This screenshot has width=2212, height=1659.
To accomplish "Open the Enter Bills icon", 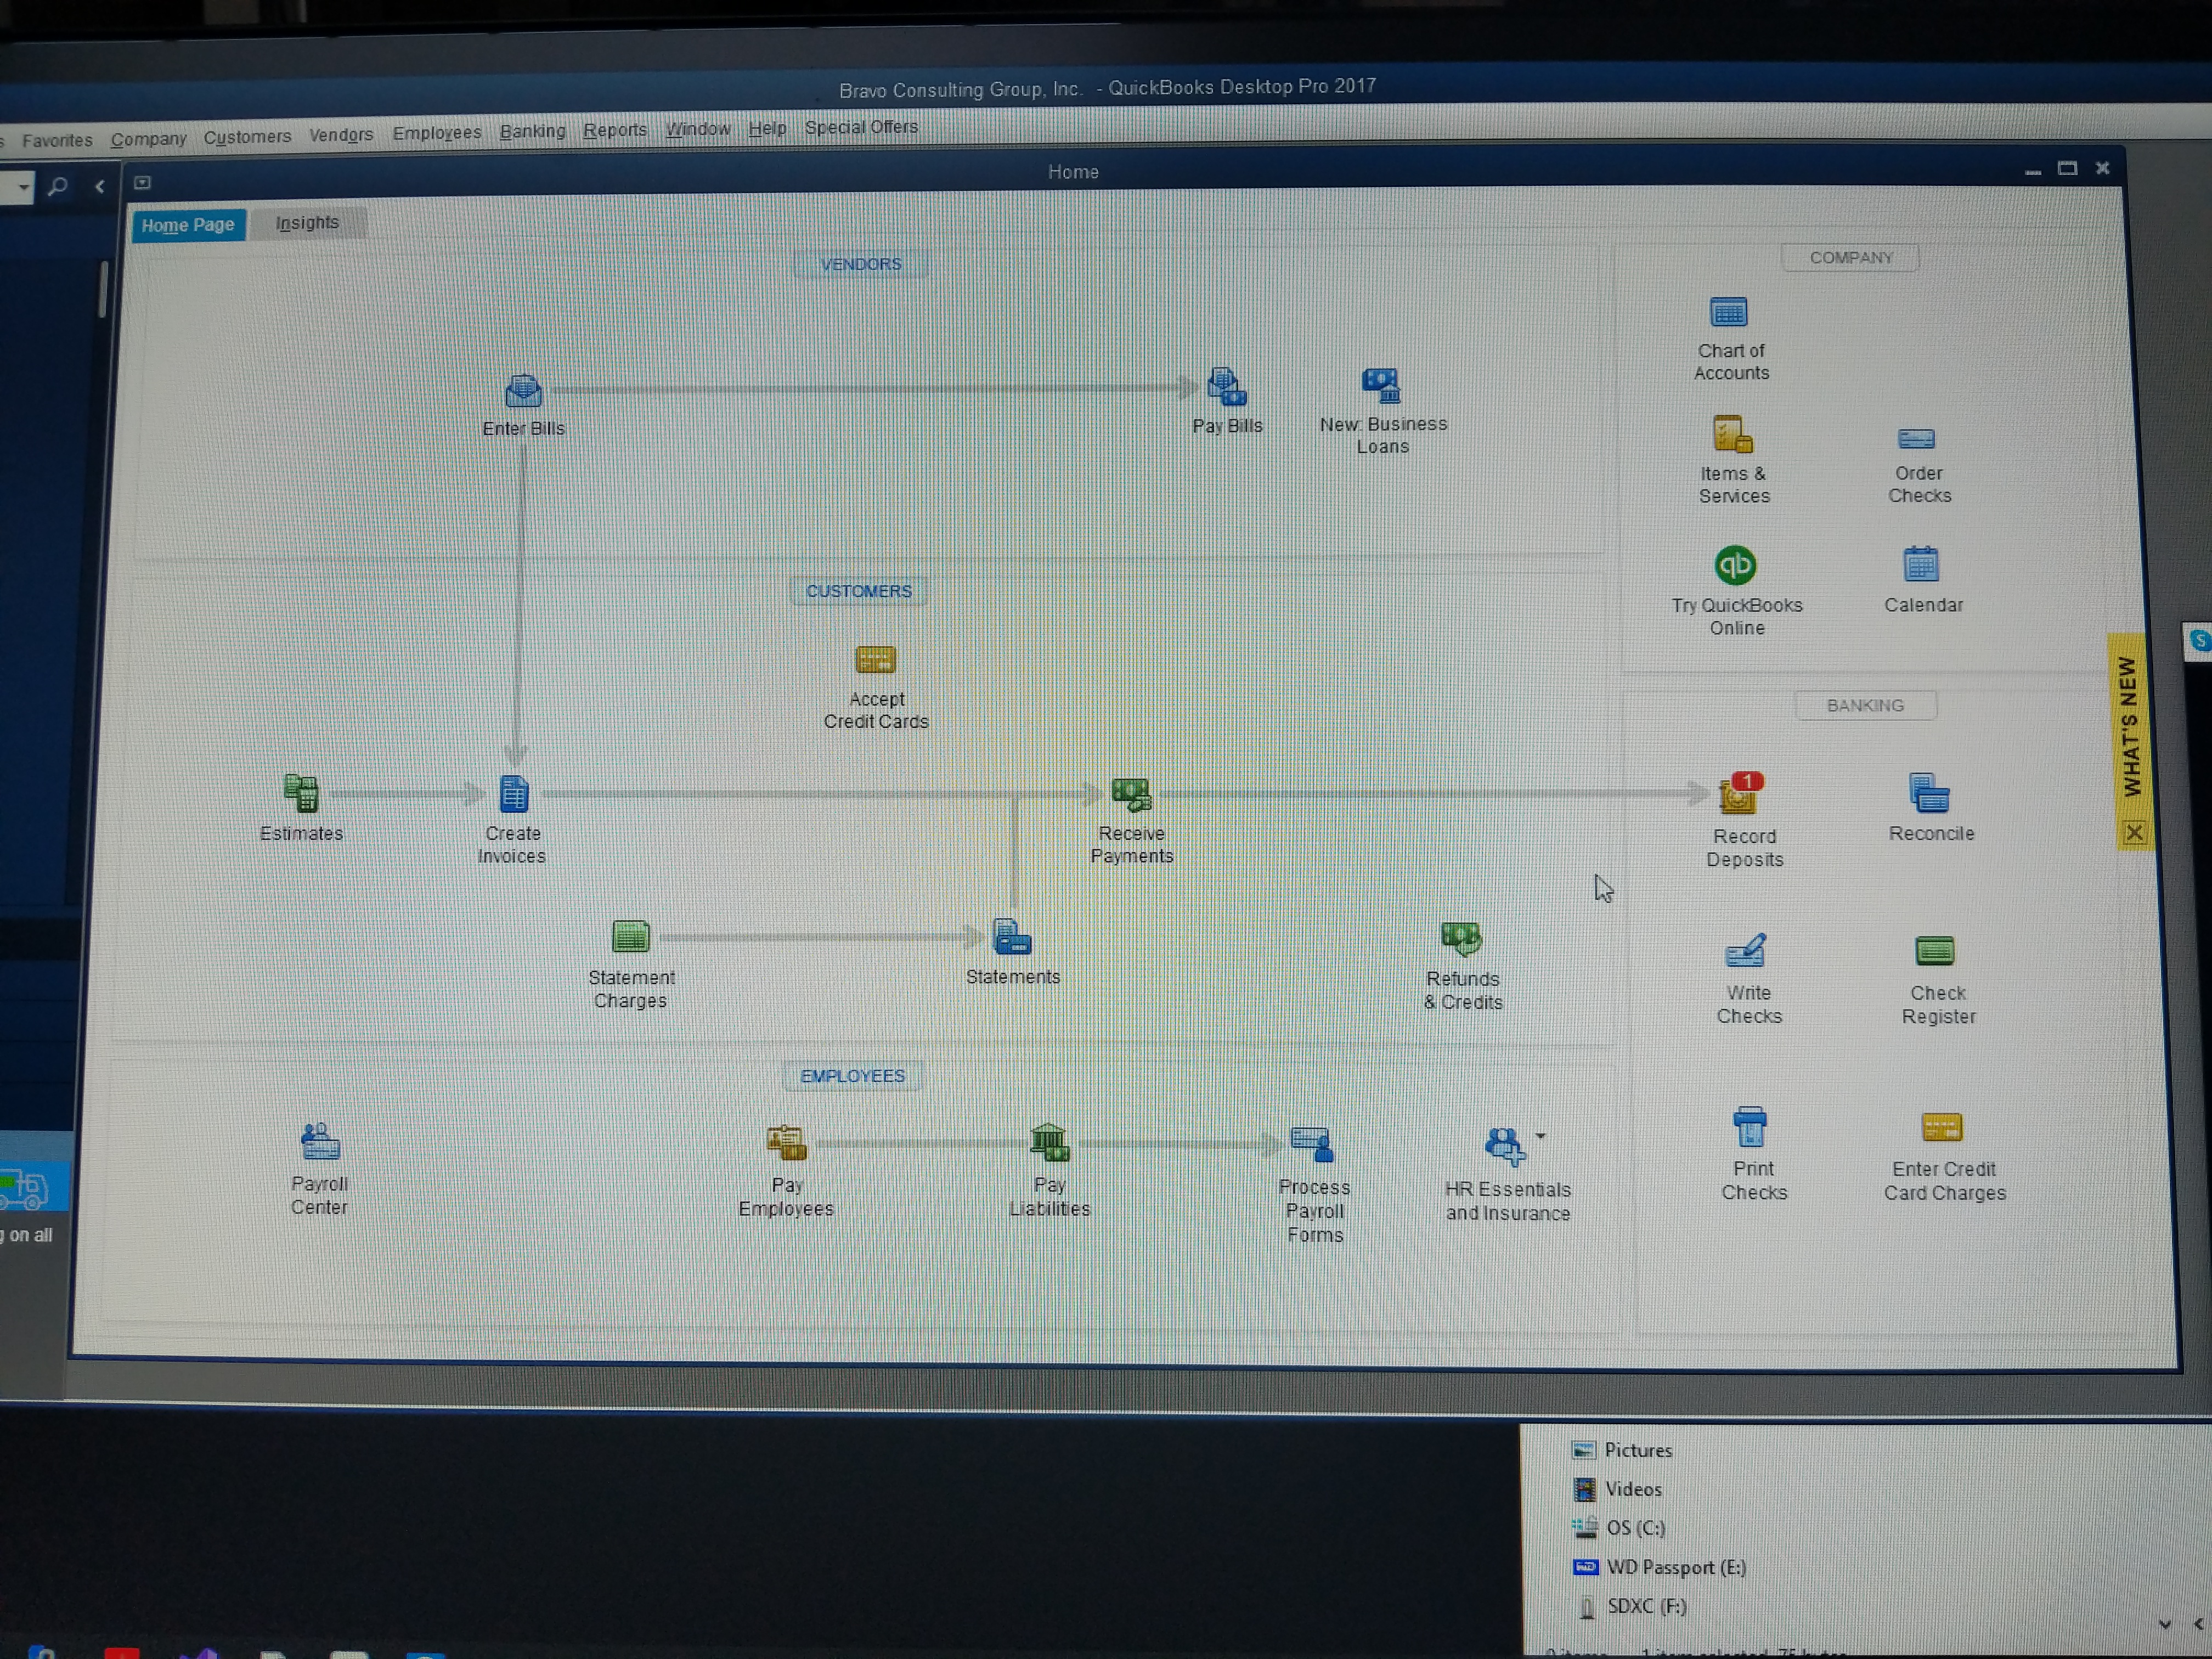I will (523, 391).
